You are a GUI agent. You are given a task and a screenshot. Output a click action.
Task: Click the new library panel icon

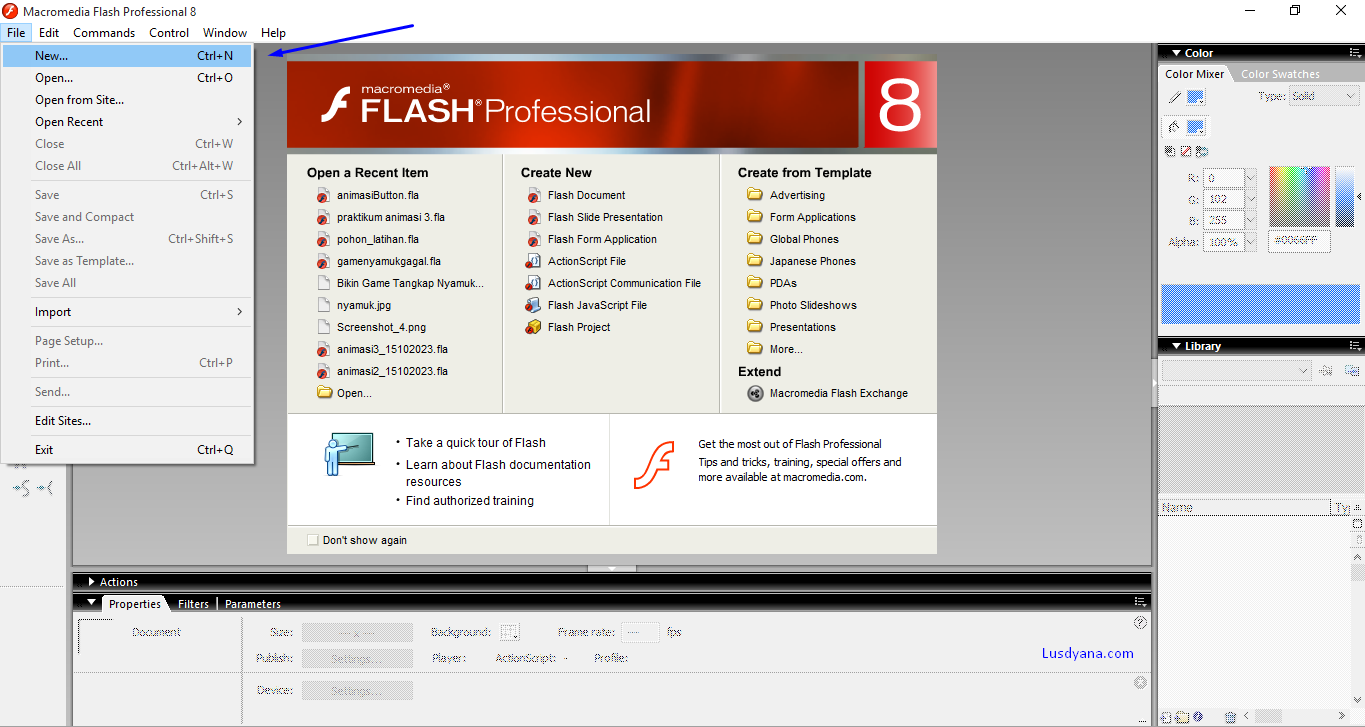[x=1352, y=370]
